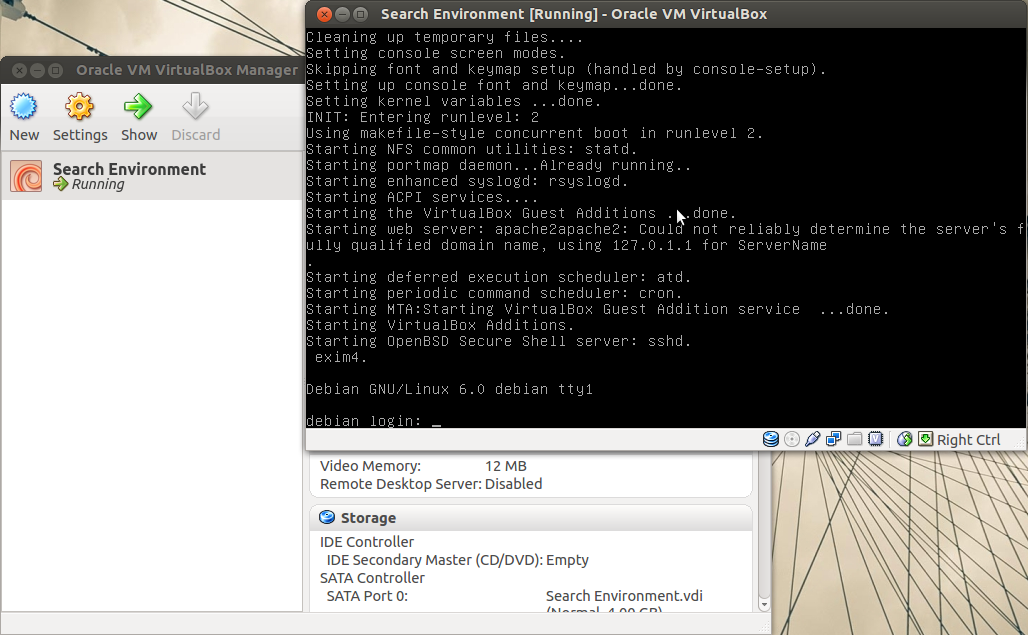Click network adapters status icon
The height and width of the screenshot is (635, 1028).
tap(833, 439)
